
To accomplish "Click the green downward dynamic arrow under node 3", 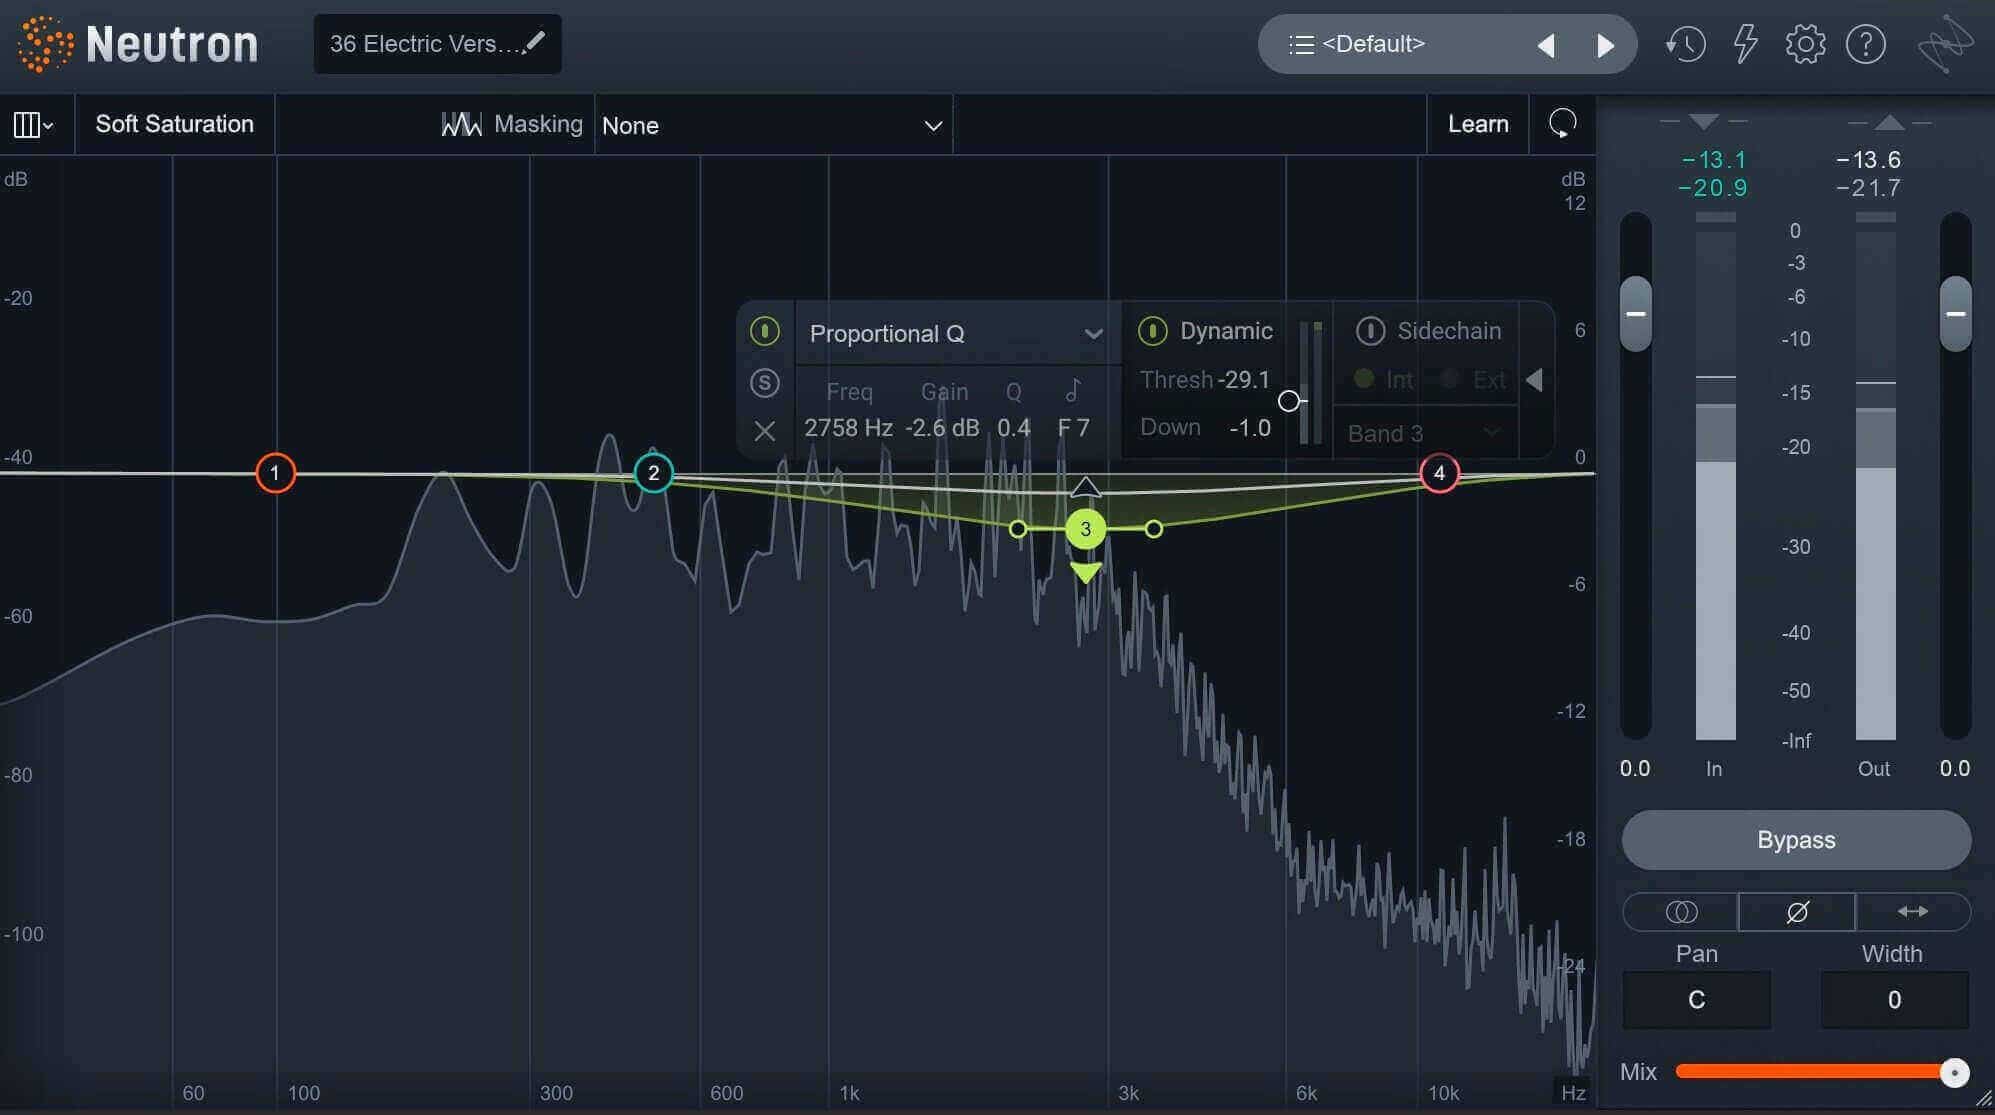I will click(x=1086, y=572).
